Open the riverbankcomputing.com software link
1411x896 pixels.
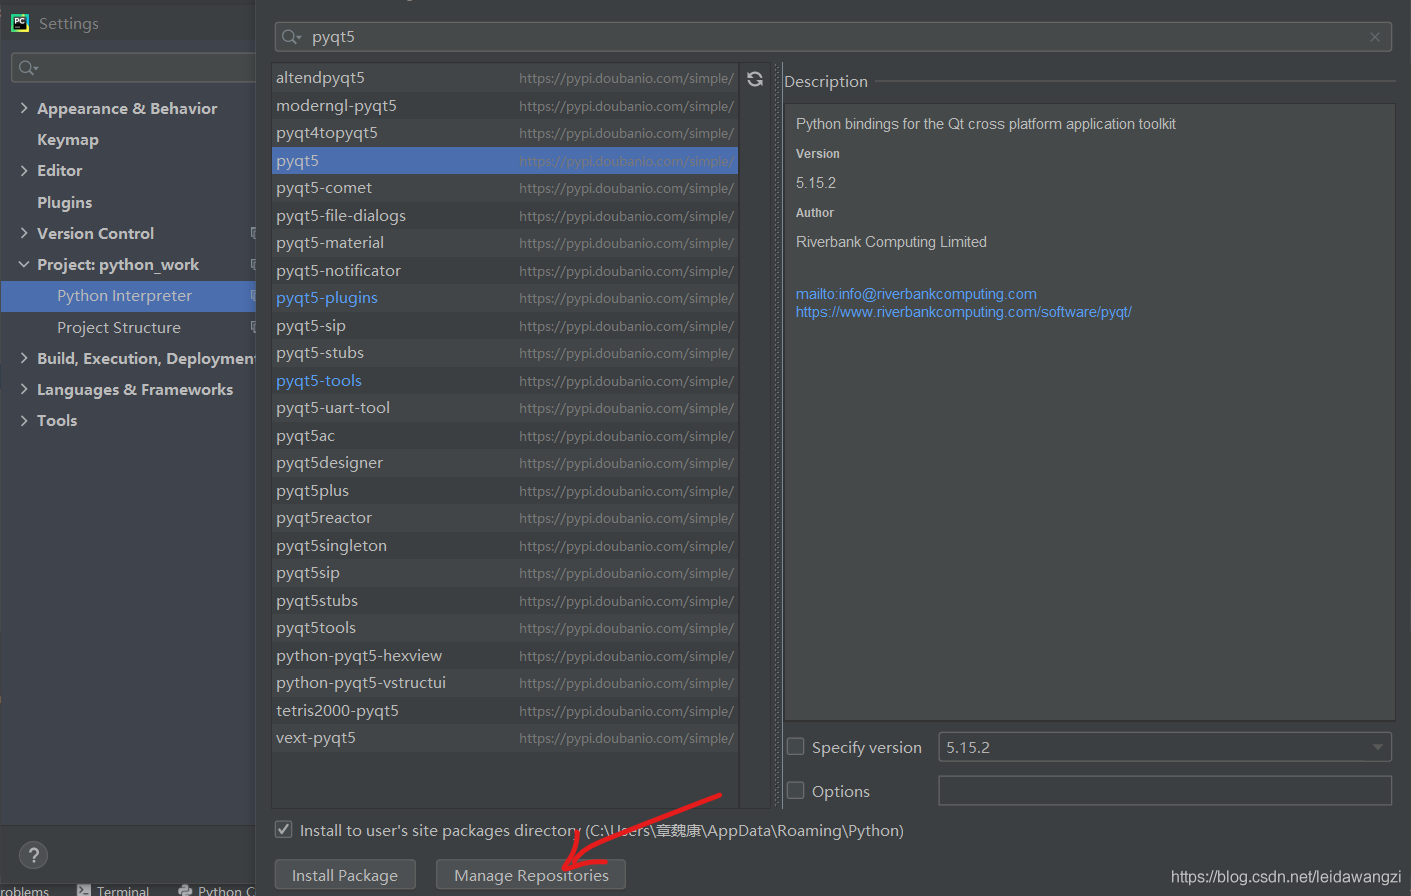click(x=963, y=312)
